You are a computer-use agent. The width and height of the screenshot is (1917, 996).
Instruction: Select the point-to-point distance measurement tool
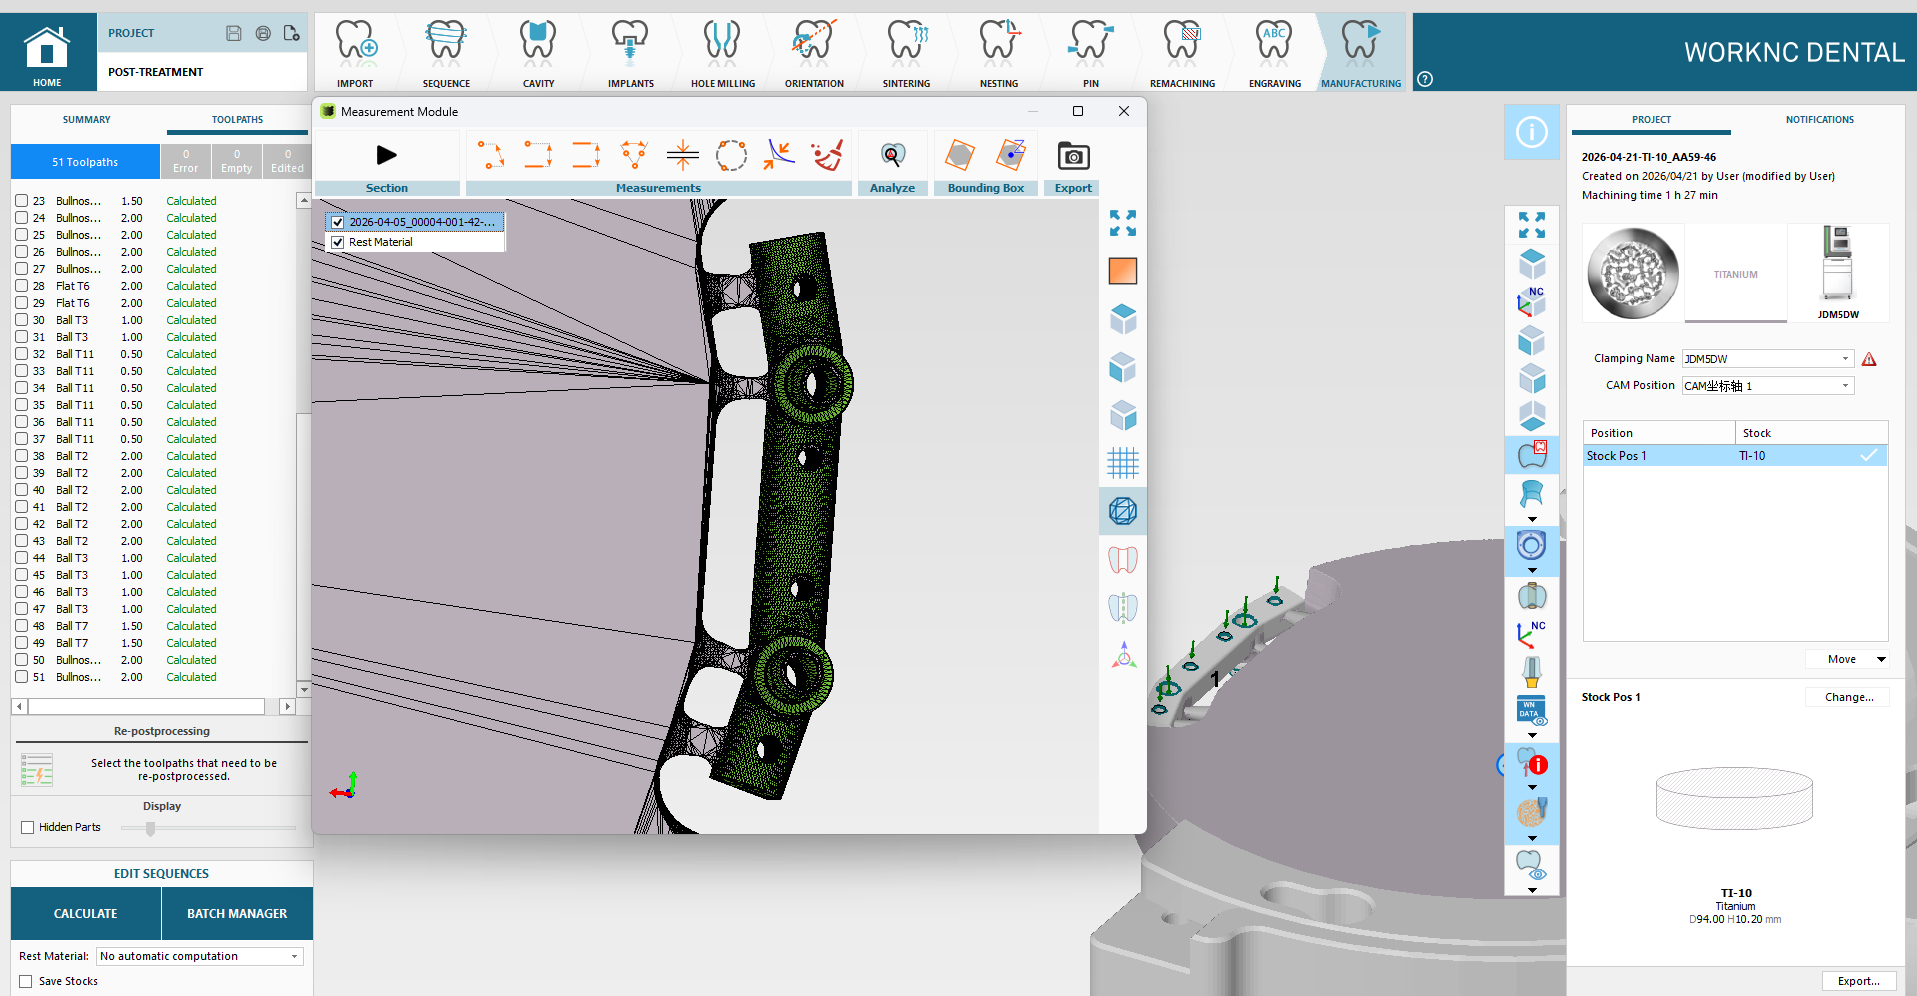(x=490, y=155)
